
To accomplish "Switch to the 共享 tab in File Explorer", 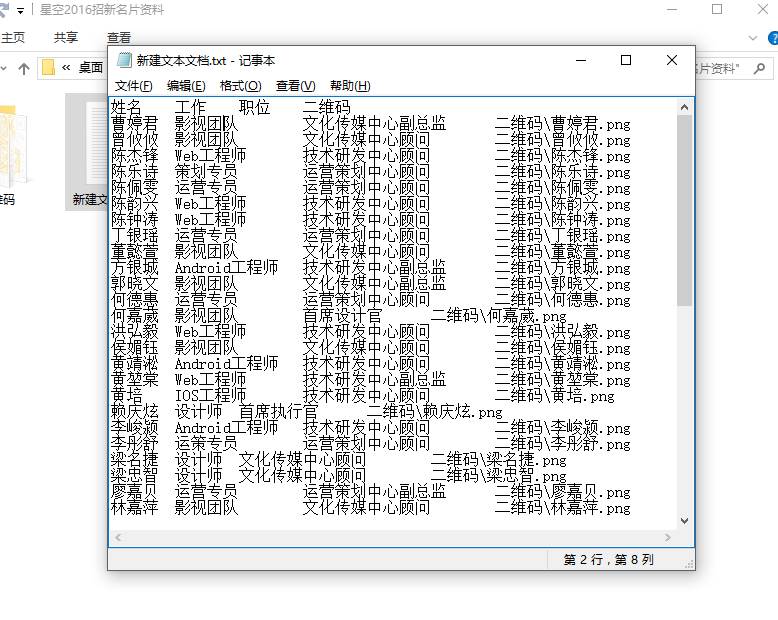I will (66, 38).
